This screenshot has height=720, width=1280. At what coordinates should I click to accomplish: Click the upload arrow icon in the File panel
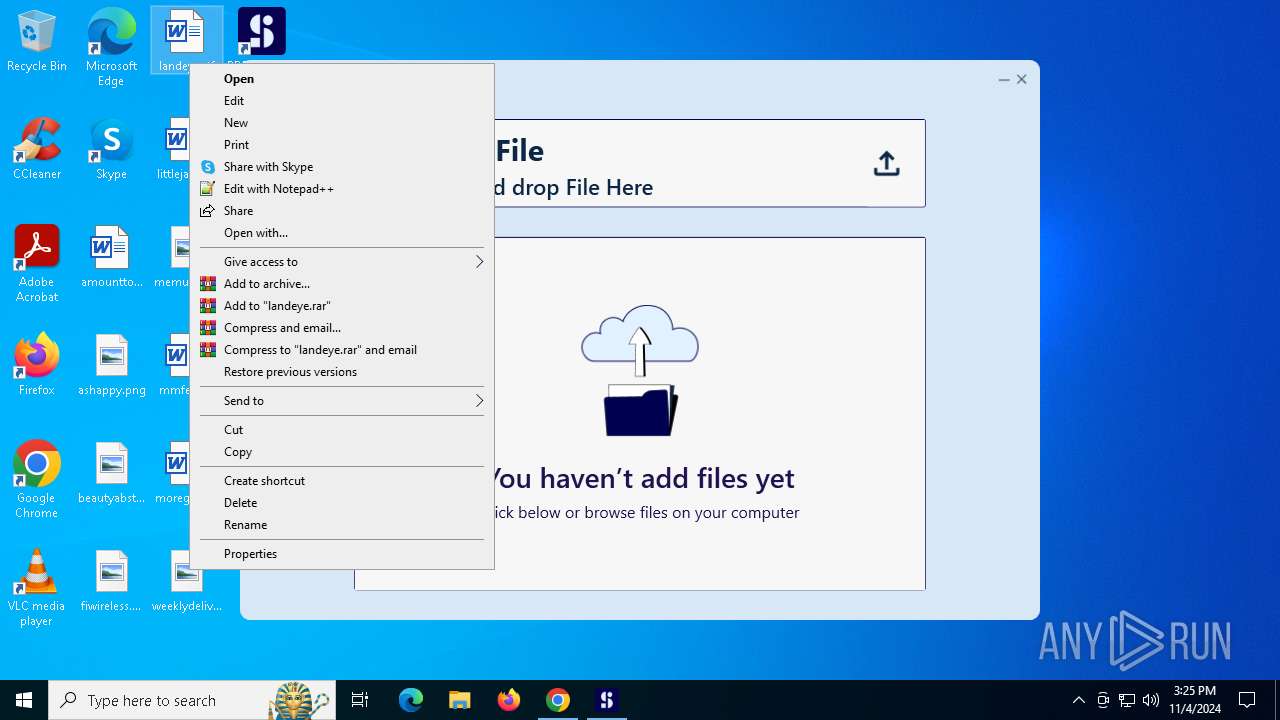click(886, 164)
